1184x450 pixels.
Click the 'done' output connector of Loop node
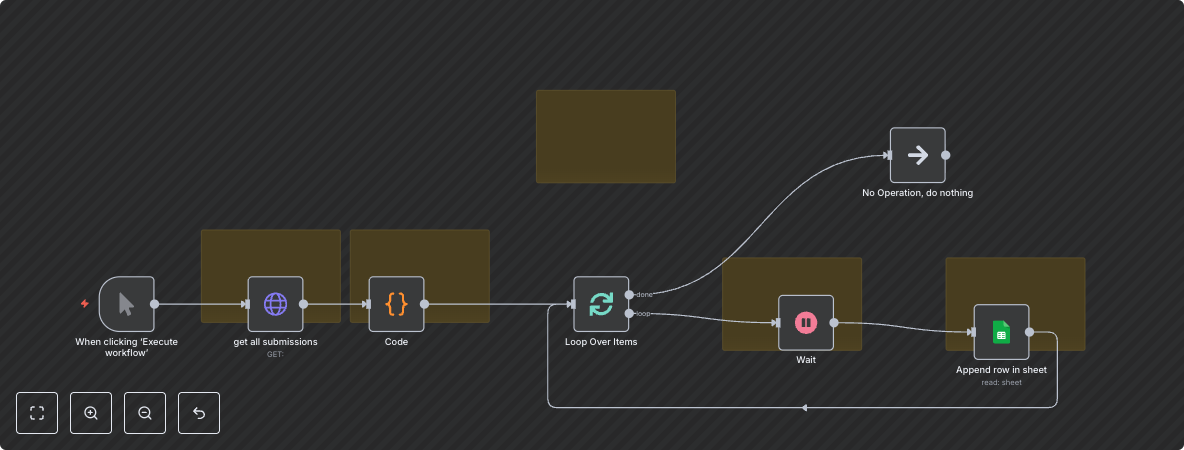click(x=630, y=294)
